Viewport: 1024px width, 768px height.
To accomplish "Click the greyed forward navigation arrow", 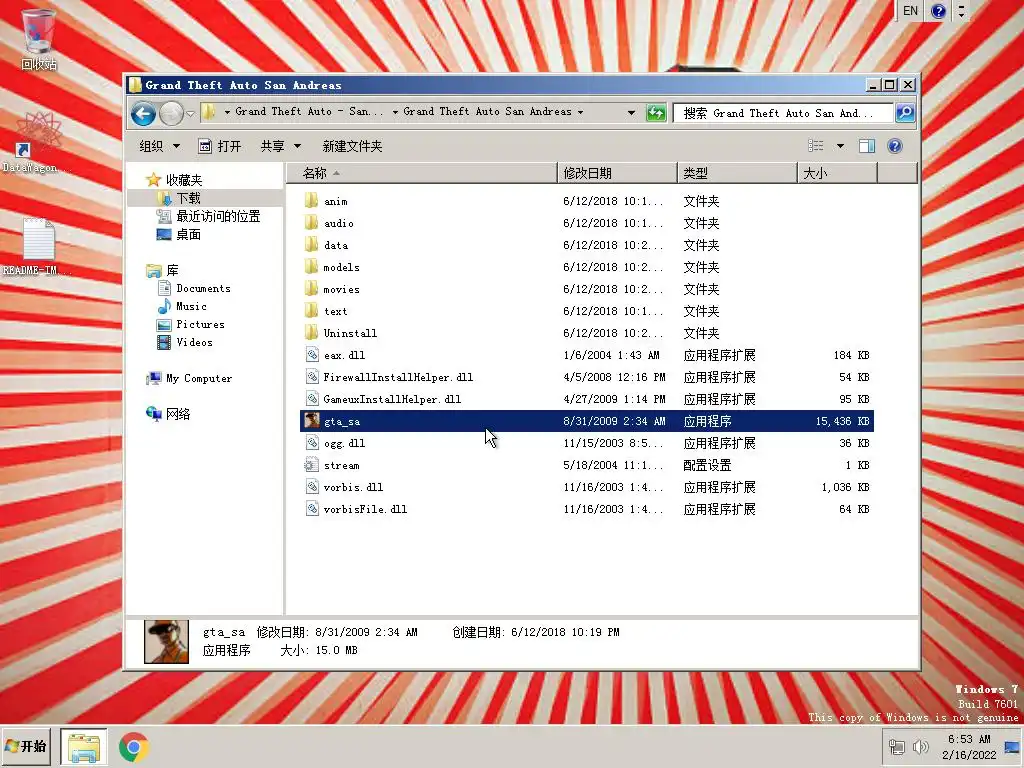I will pos(171,114).
